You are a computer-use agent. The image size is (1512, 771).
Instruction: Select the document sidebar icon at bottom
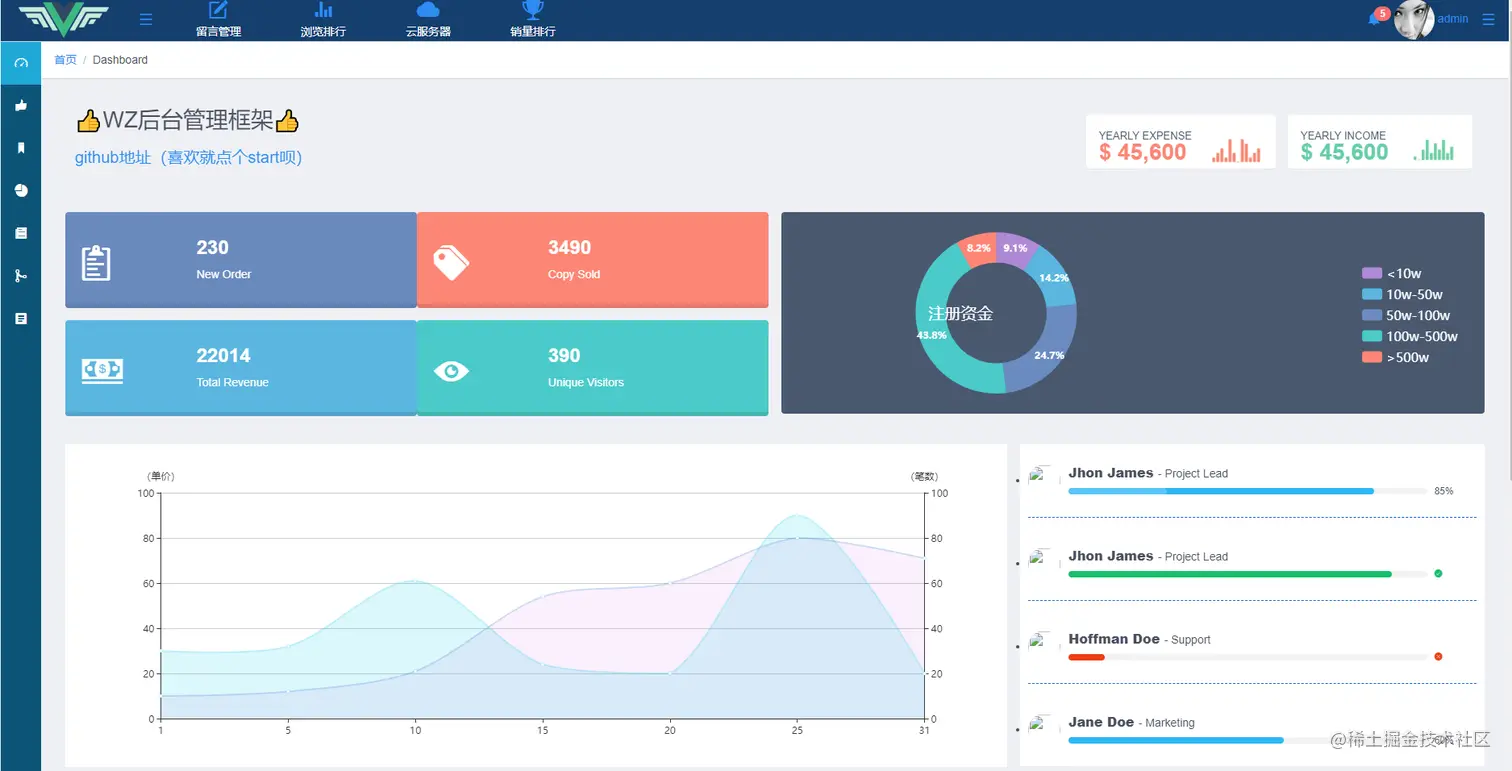click(21, 318)
